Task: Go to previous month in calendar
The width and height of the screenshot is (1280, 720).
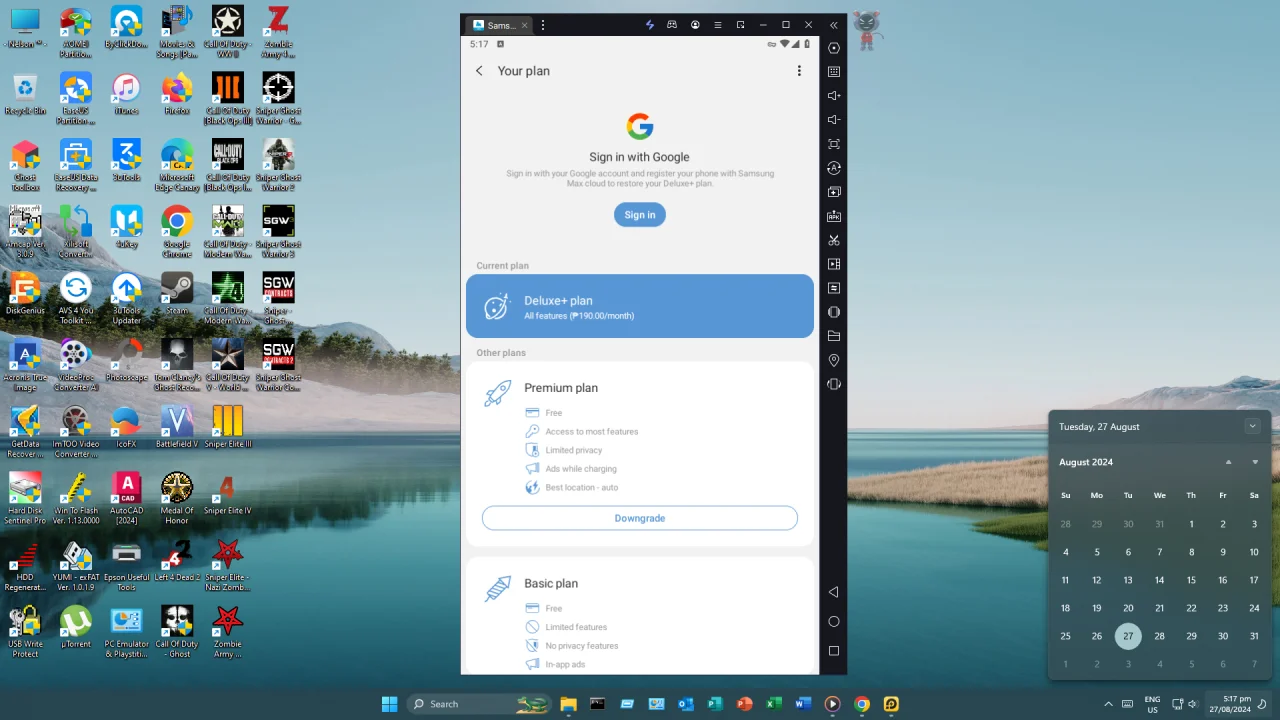Action: point(1228,462)
